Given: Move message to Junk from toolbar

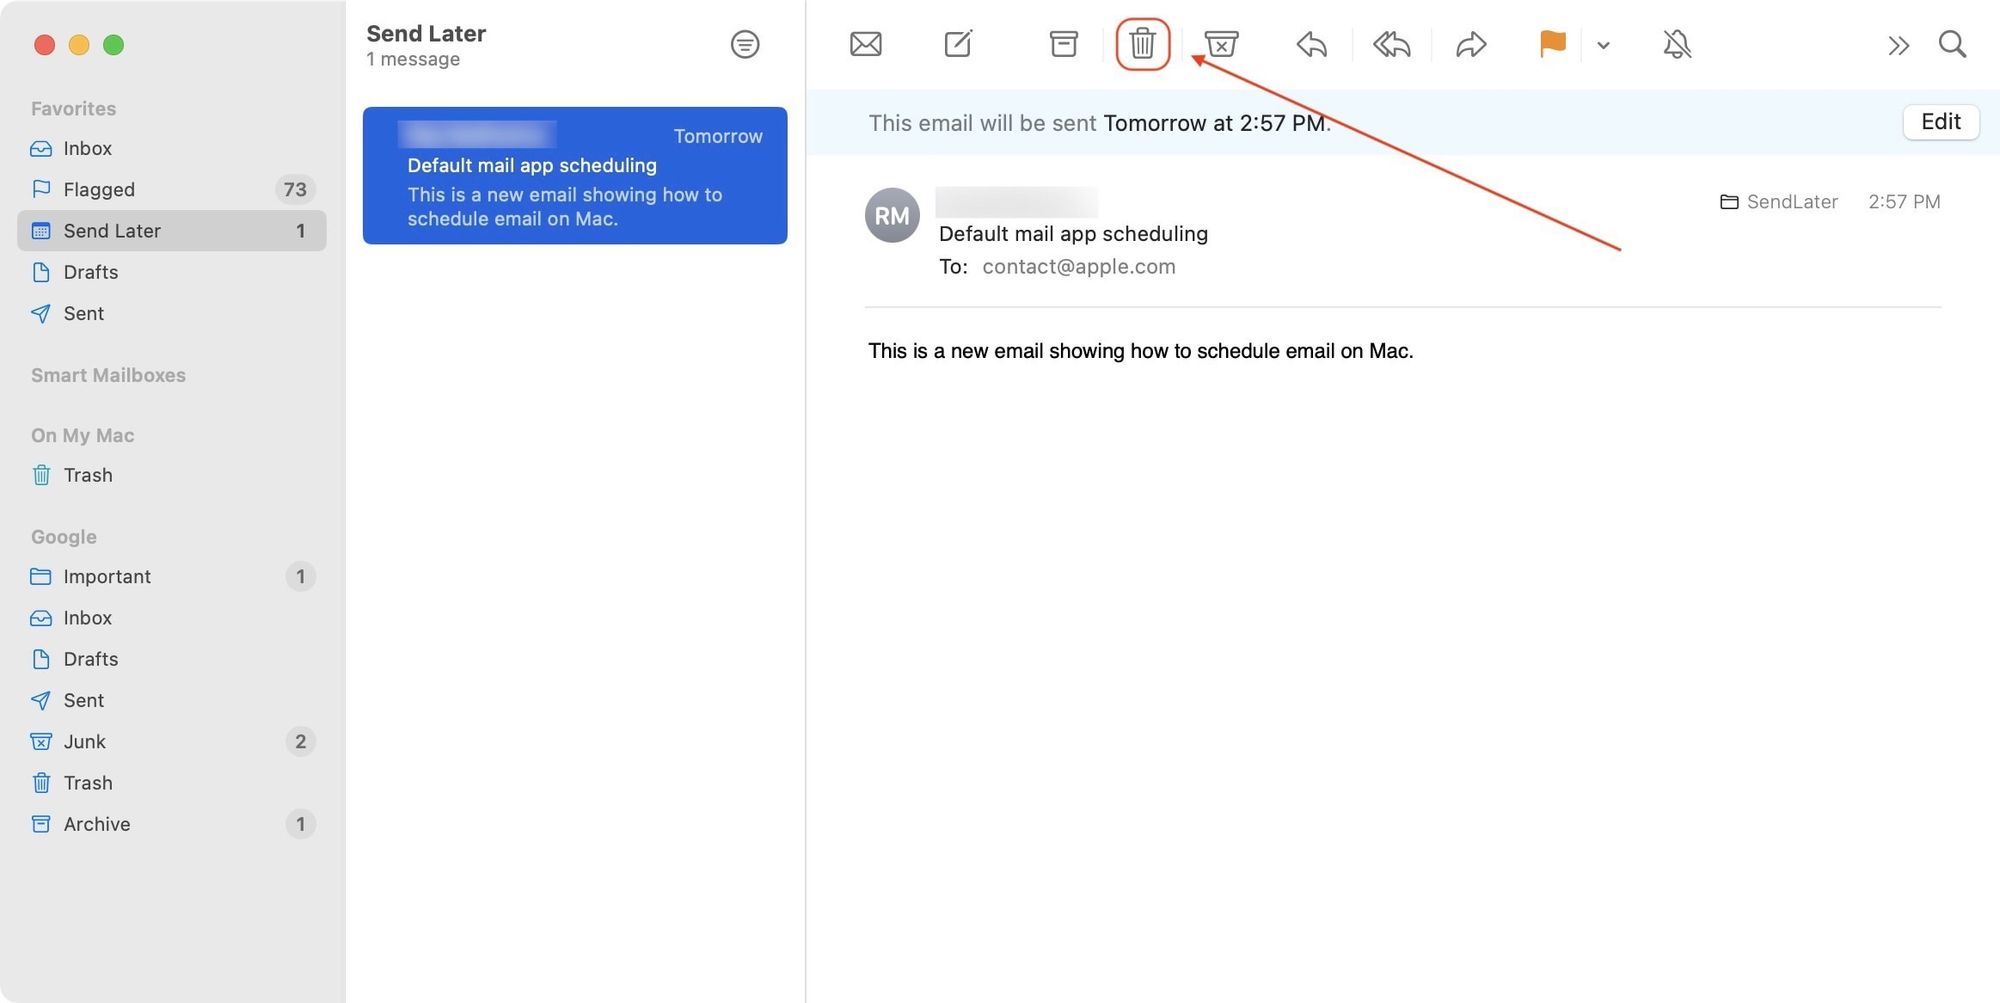Looking at the screenshot, I should click(1221, 44).
